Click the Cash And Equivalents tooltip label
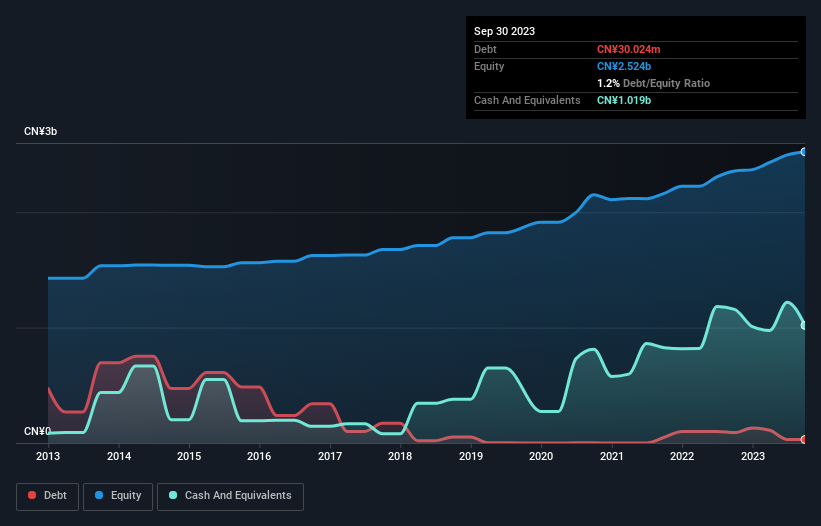Image resolution: width=821 pixels, height=526 pixels. tap(527, 100)
